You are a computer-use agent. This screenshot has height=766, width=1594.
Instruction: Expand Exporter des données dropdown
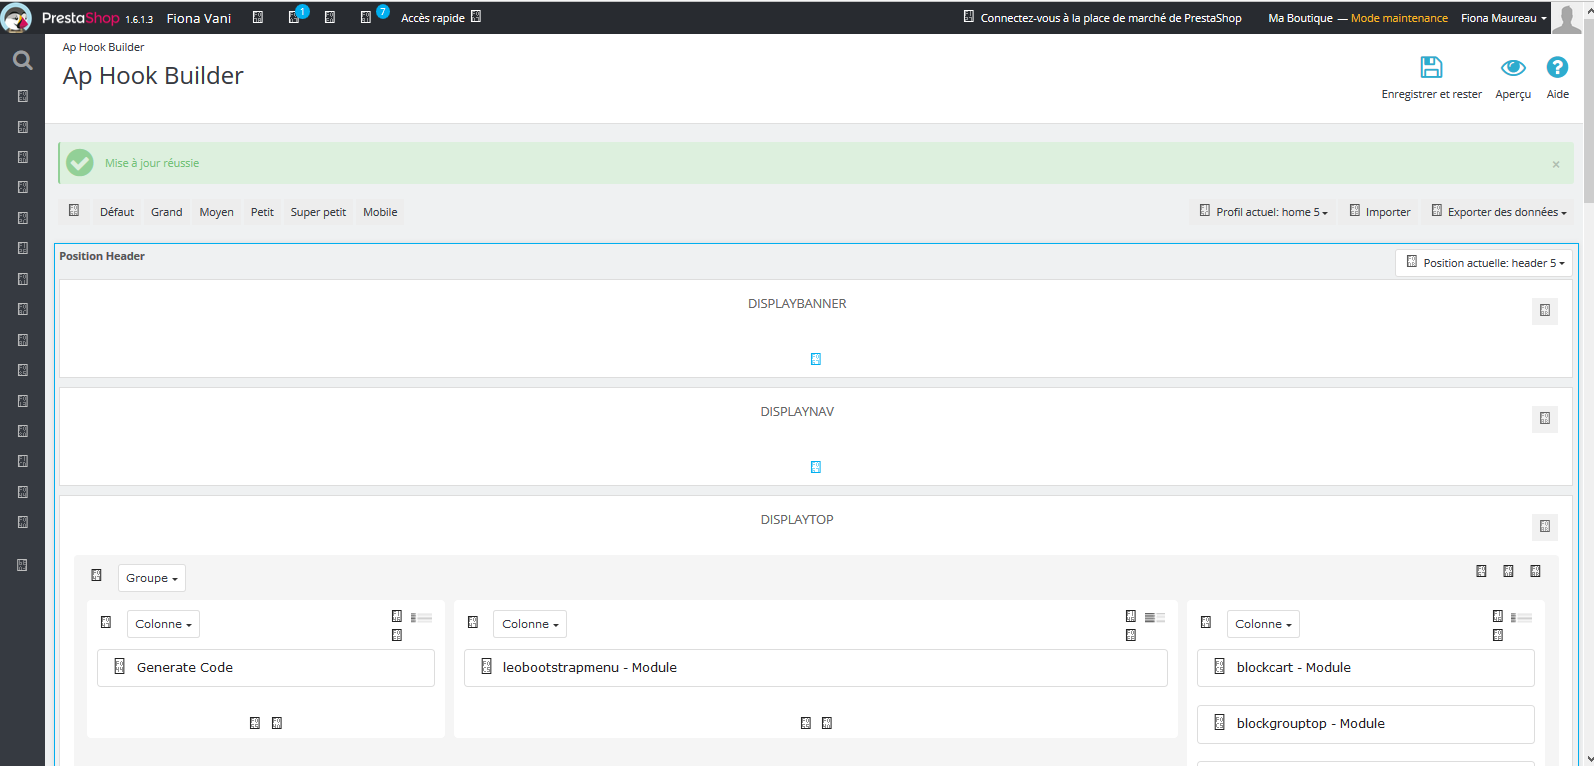pyautogui.click(x=1498, y=212)
